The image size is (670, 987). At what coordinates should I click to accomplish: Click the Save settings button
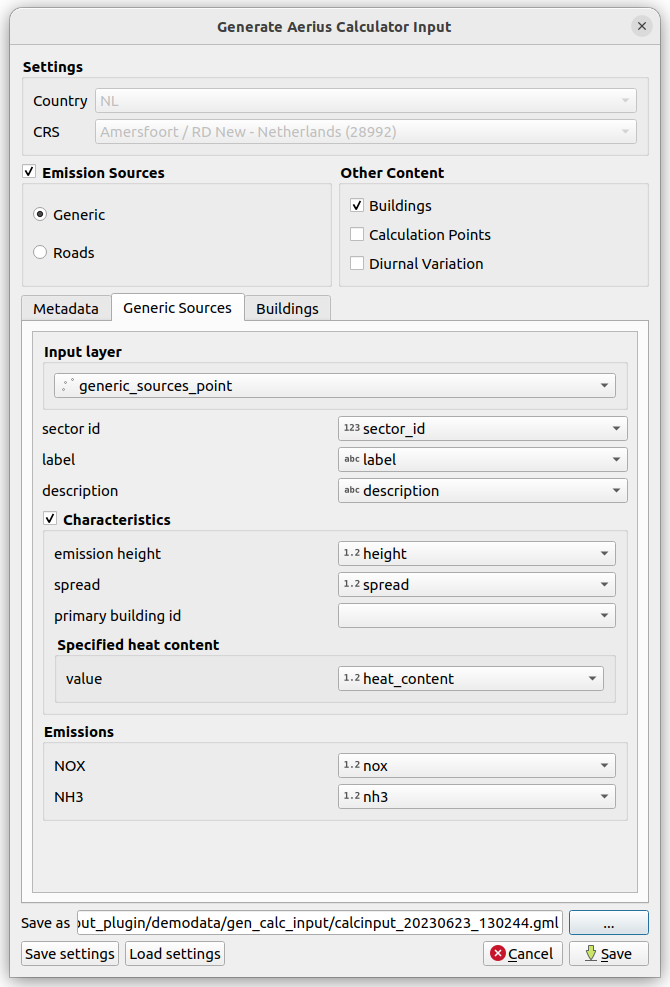[x=70, y=954]
